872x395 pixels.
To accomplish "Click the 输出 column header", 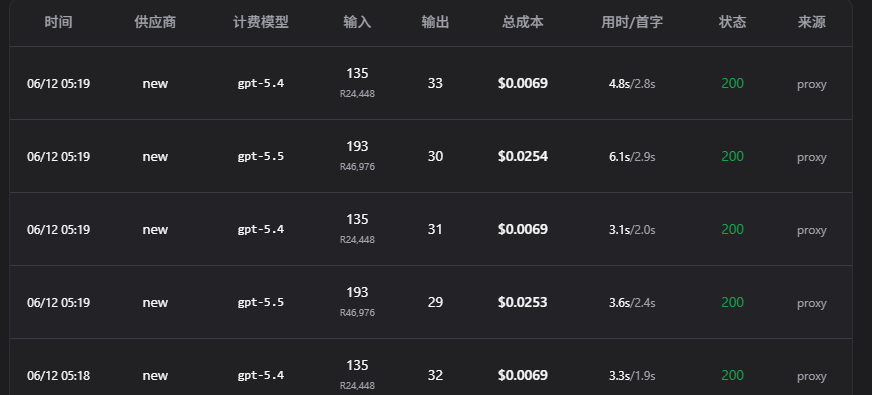I will (435, 22).
